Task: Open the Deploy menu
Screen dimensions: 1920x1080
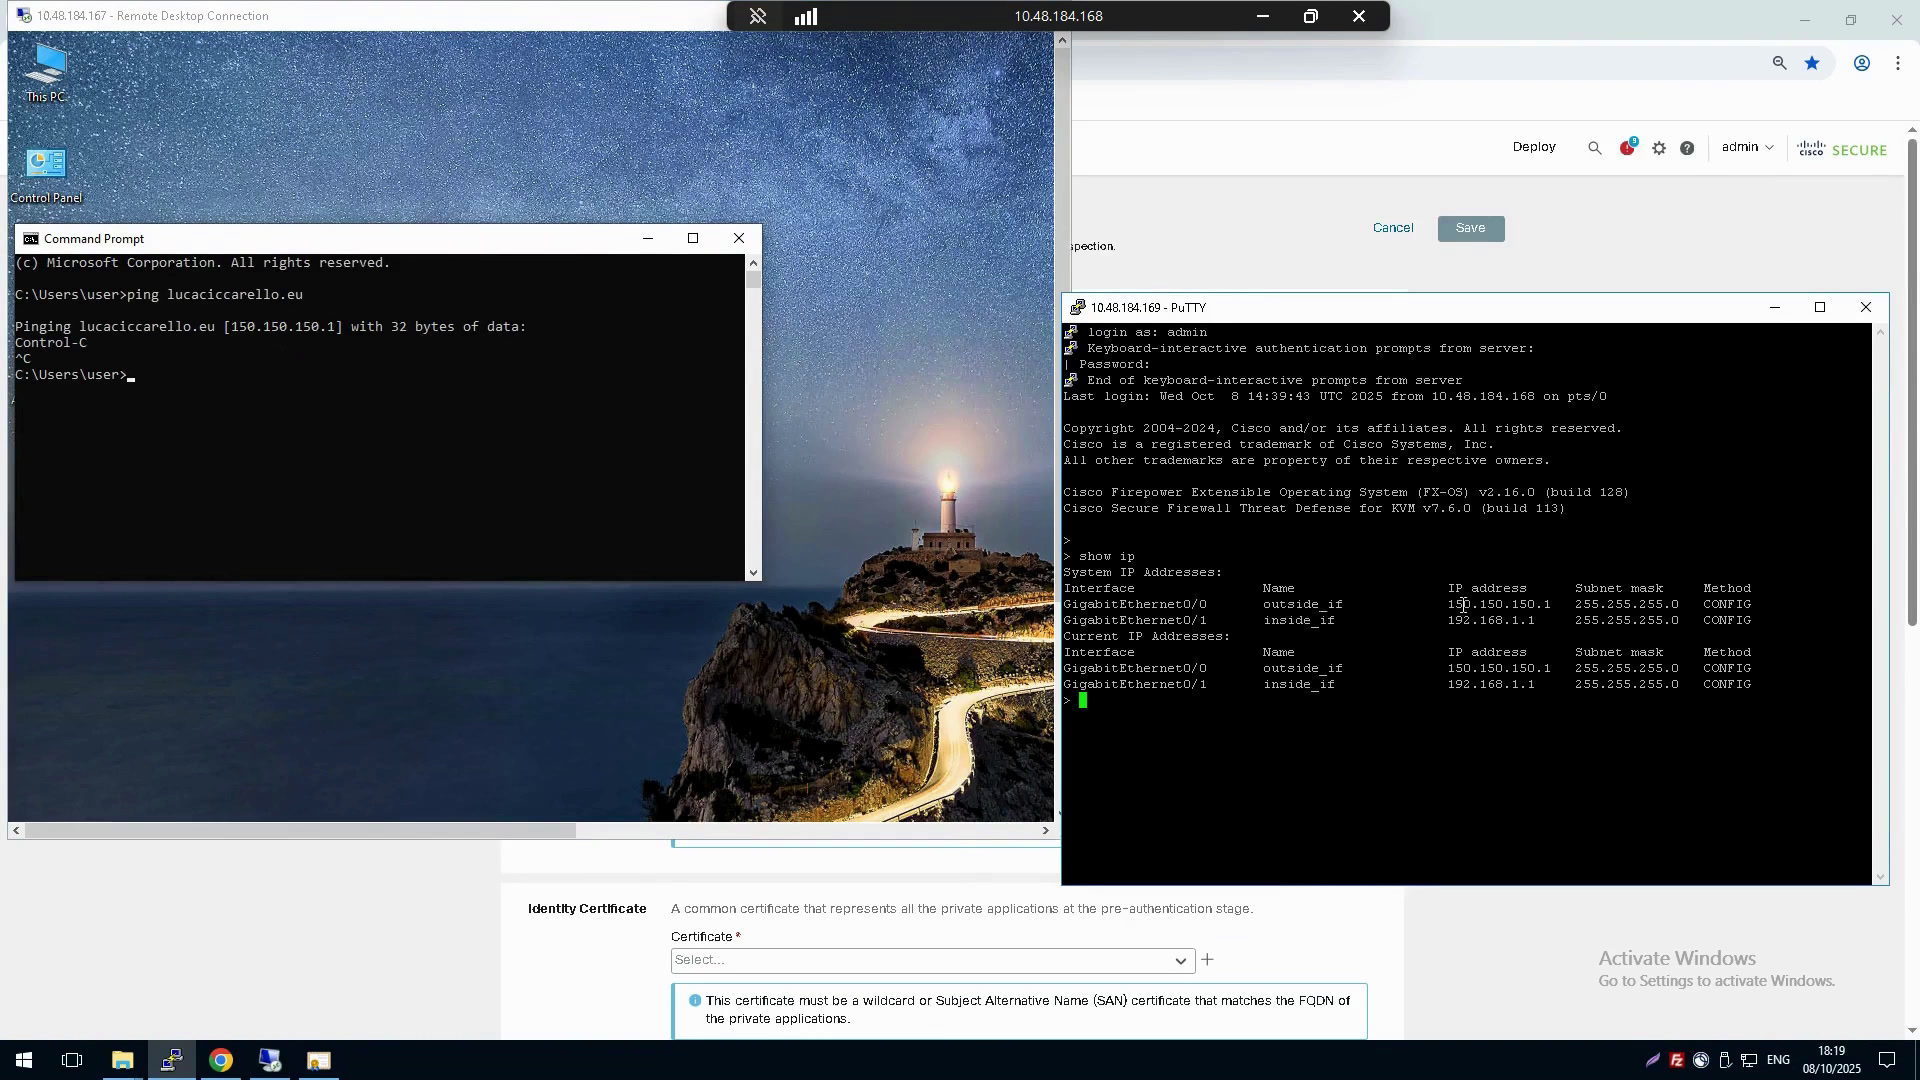Action: [1534, 147]
